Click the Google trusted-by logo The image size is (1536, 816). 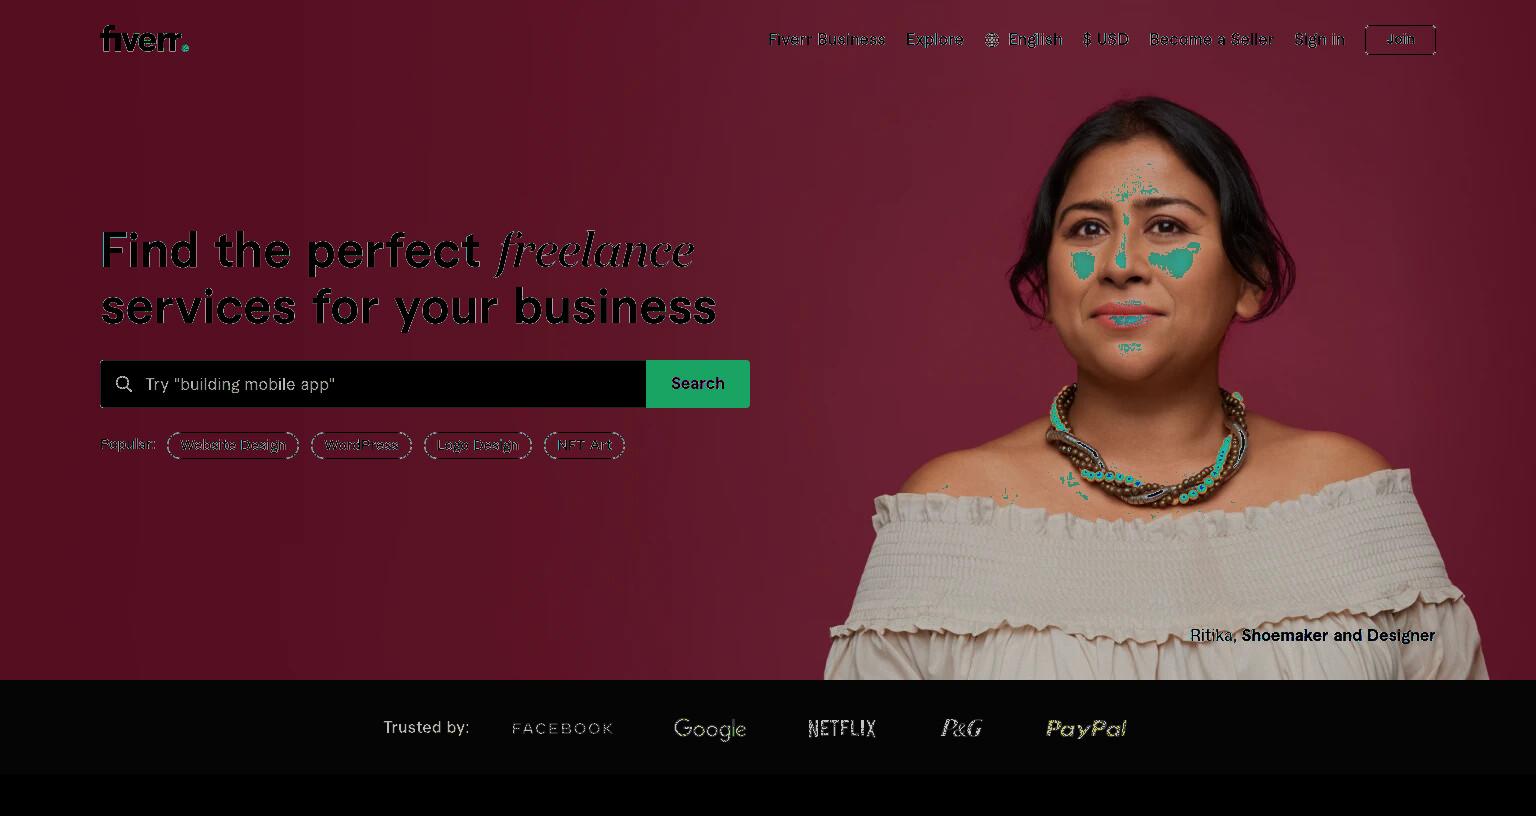tap(710, 729)
